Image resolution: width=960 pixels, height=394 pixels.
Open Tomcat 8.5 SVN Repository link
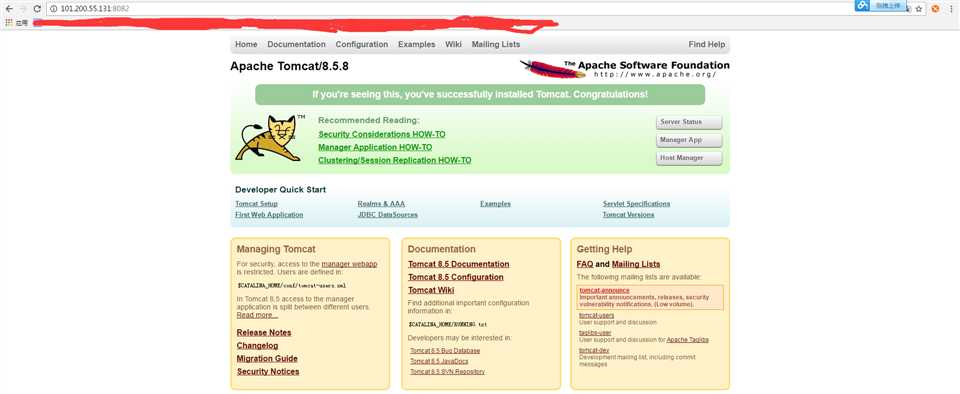pos(448,371)
